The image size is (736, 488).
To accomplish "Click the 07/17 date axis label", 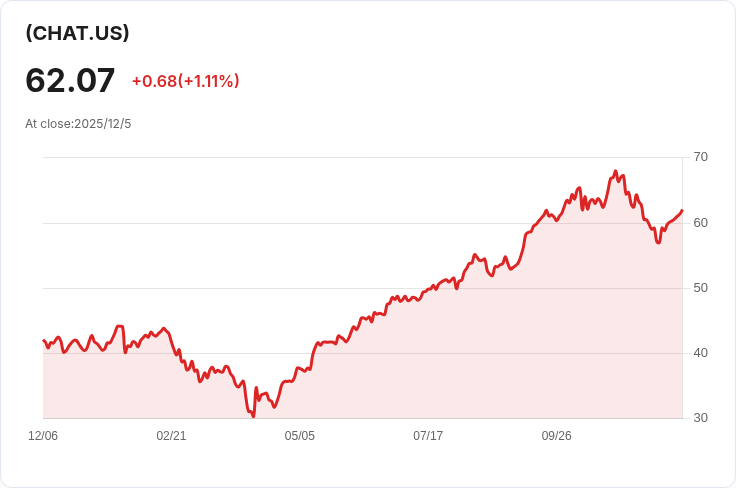I will click(x=428, y=435).
